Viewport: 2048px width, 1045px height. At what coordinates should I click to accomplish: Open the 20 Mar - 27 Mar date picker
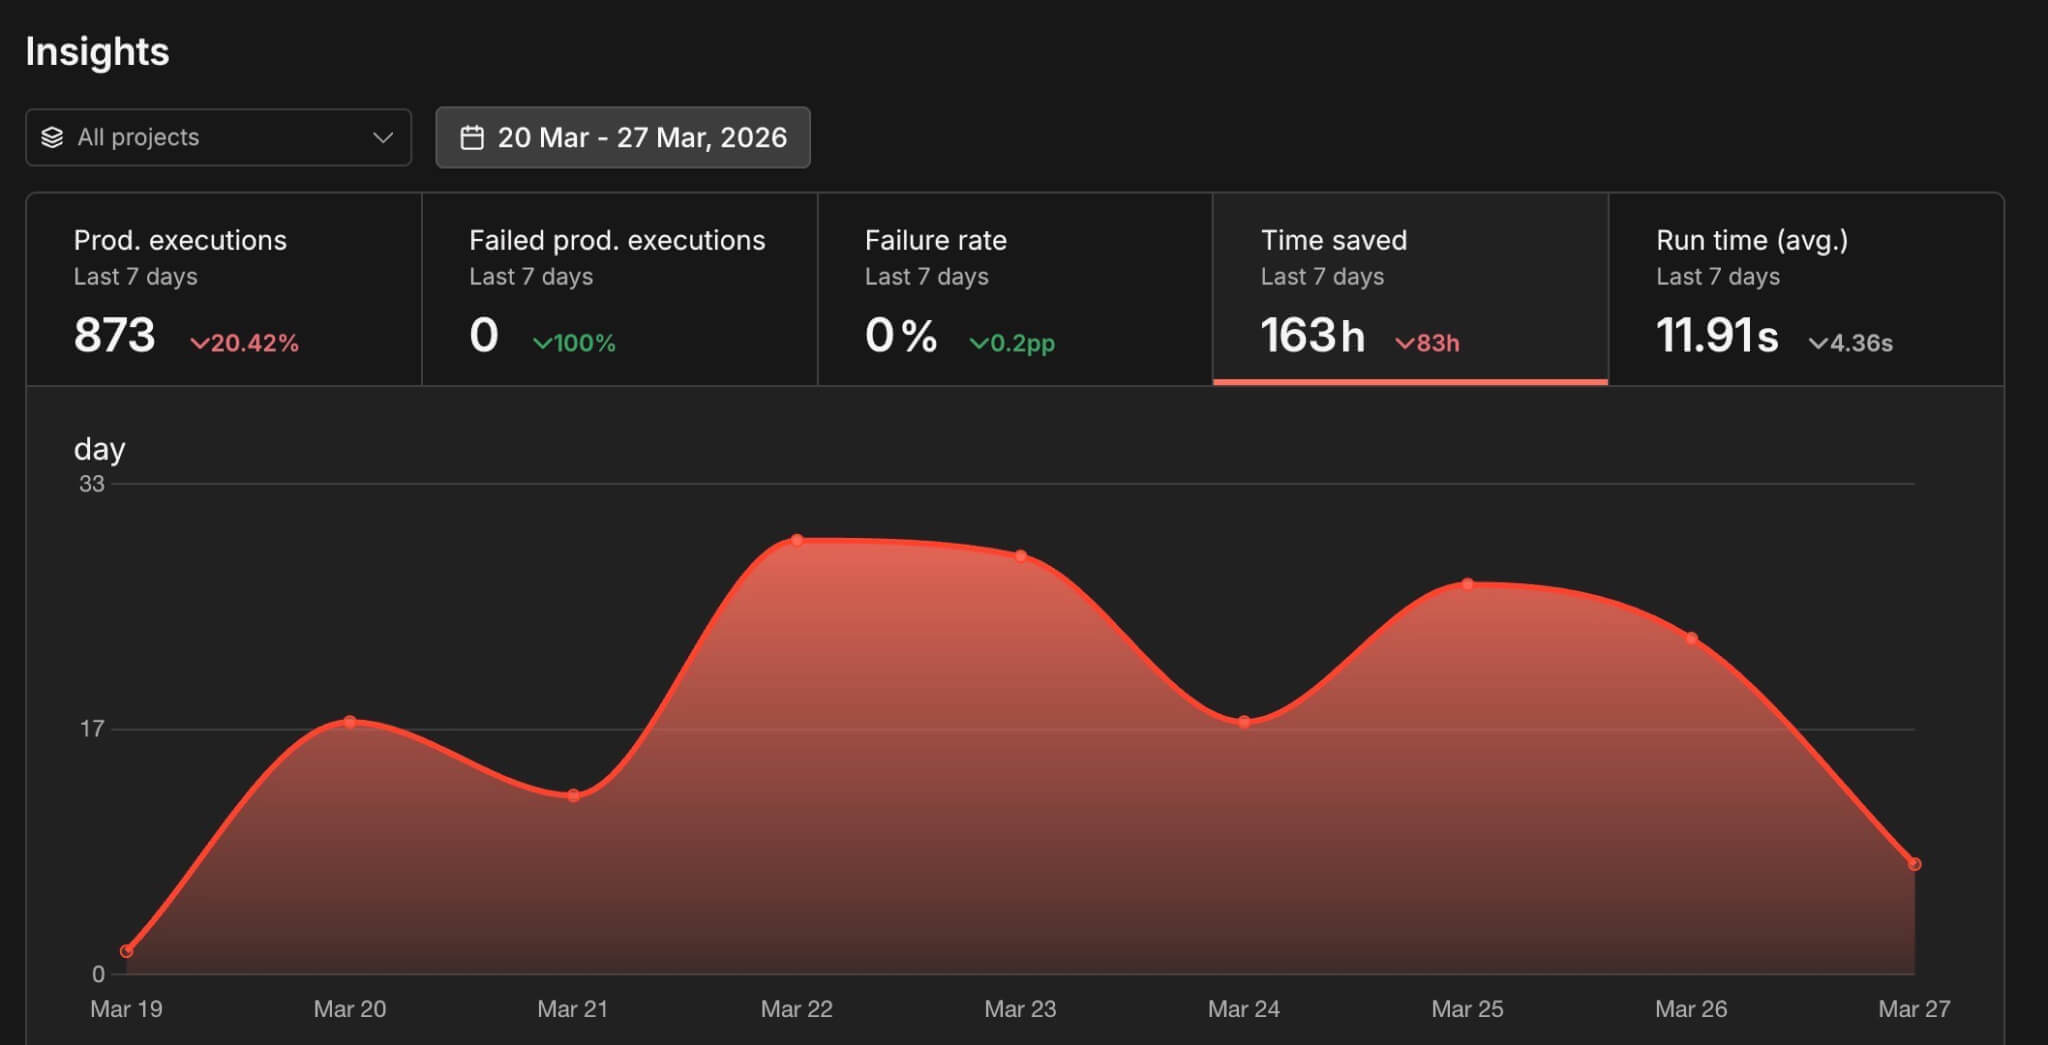[623, 138]
